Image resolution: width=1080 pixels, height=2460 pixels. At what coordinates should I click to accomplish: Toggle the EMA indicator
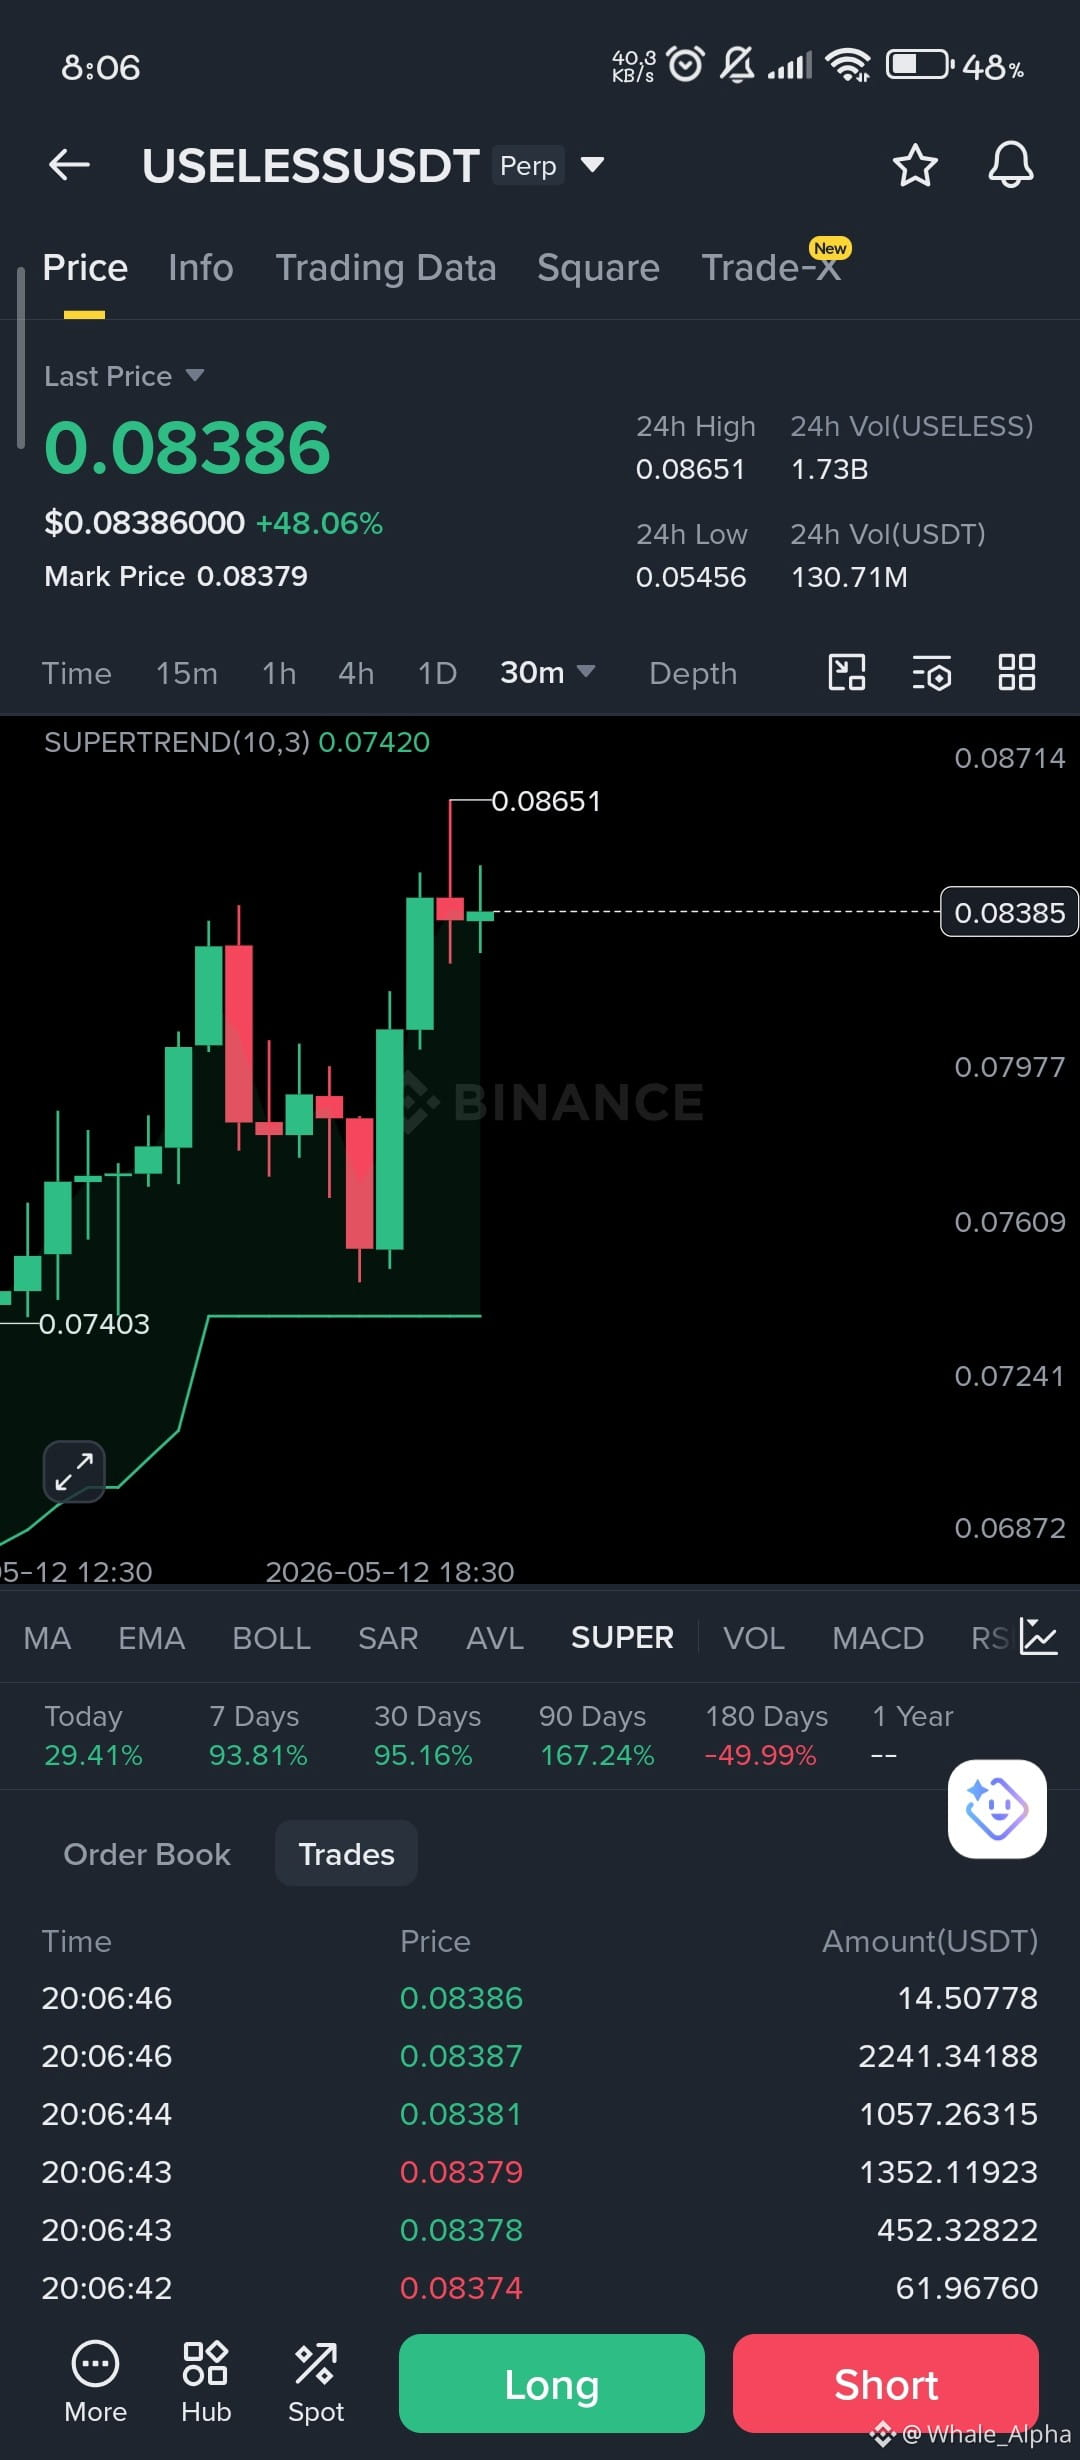(151, 1638)
